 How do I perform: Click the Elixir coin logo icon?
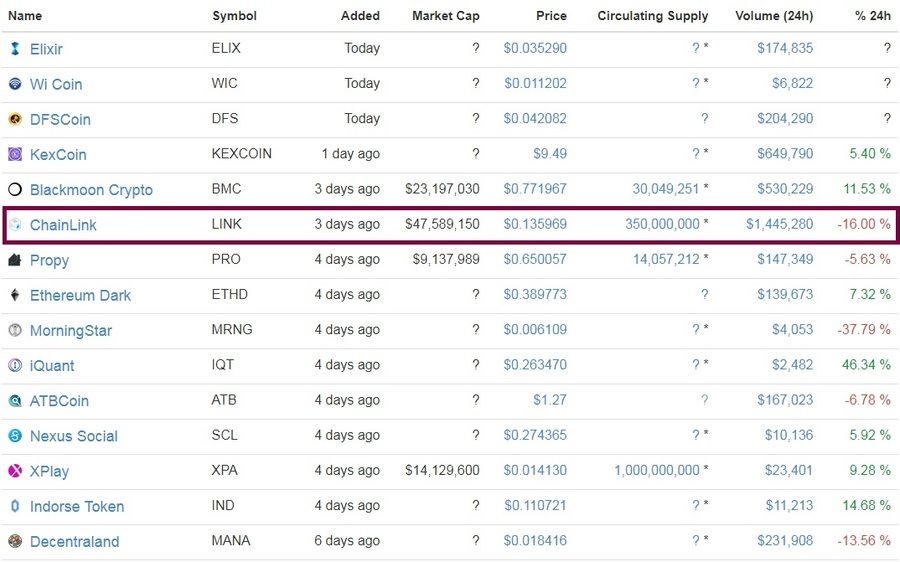pyautogui.click(x=15, y=49)
